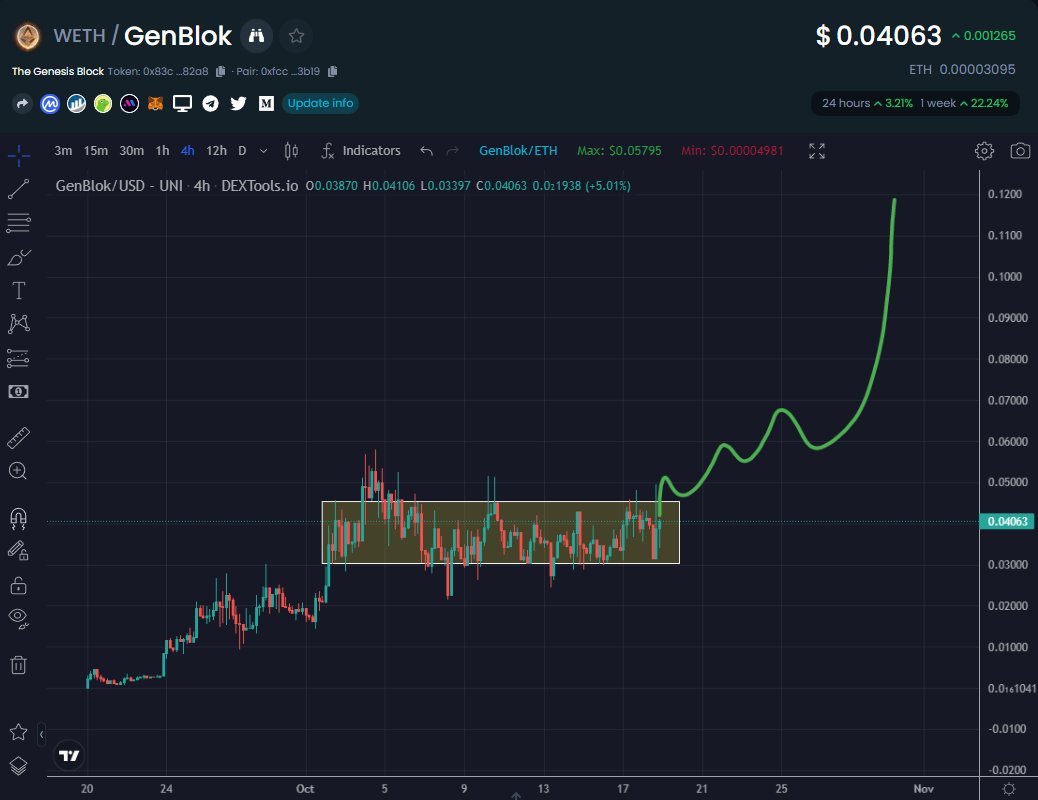Switch chart to 1h timeframe
This screenshot has height=800, width=1038.
click(x=162, y=151)
